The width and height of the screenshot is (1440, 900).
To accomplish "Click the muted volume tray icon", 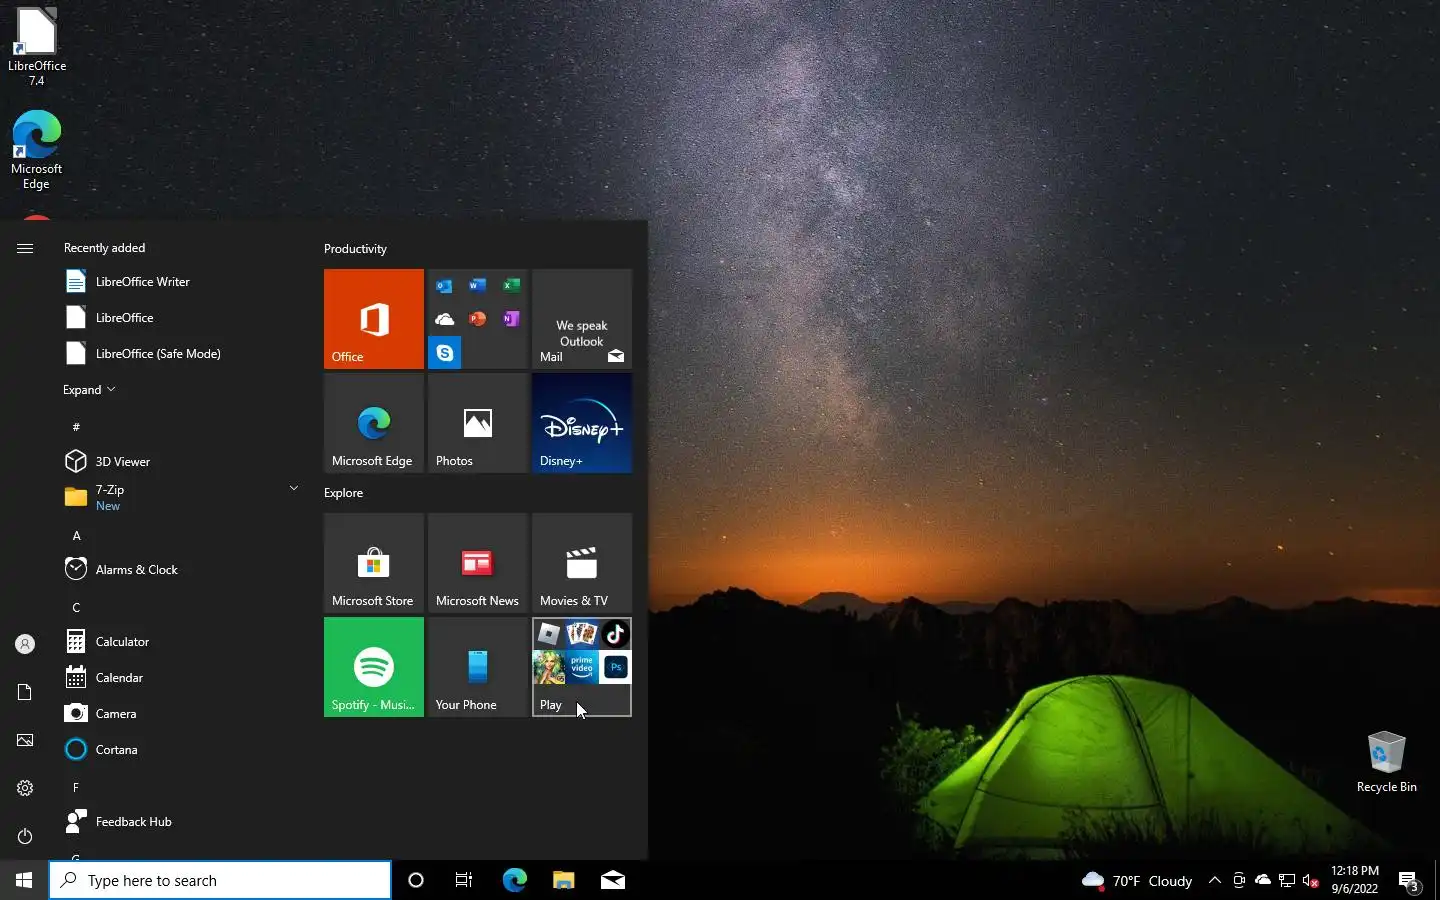I will [x=1311, y=880].
